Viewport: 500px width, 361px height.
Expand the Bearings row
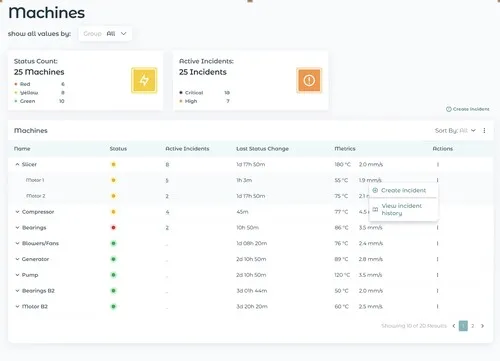[17, 228]
